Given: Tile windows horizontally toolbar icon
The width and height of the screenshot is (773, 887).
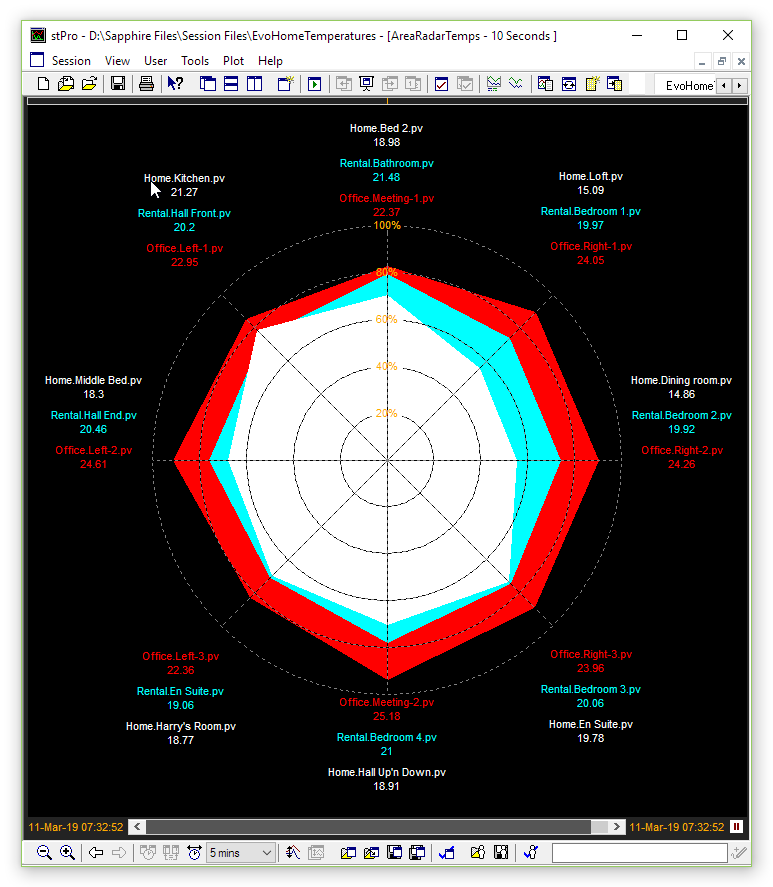Looking at the screenshot, I should 231,84.
